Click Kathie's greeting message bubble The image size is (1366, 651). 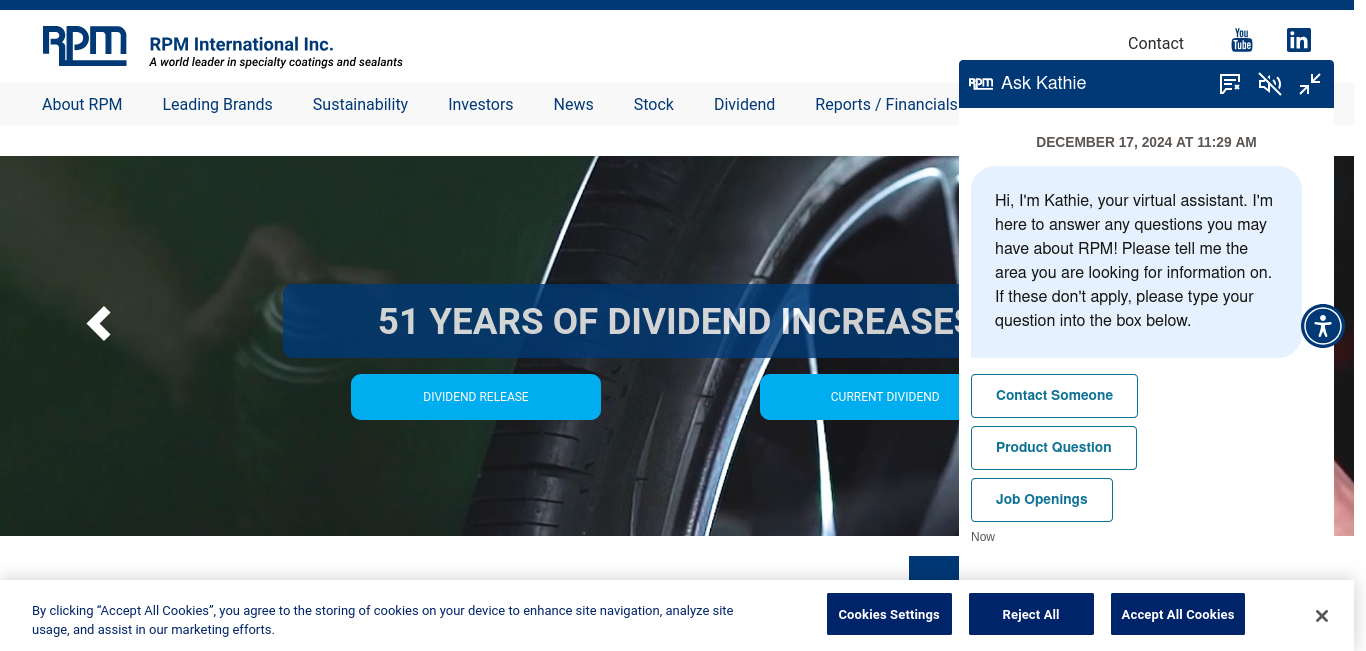(1136, 261)
